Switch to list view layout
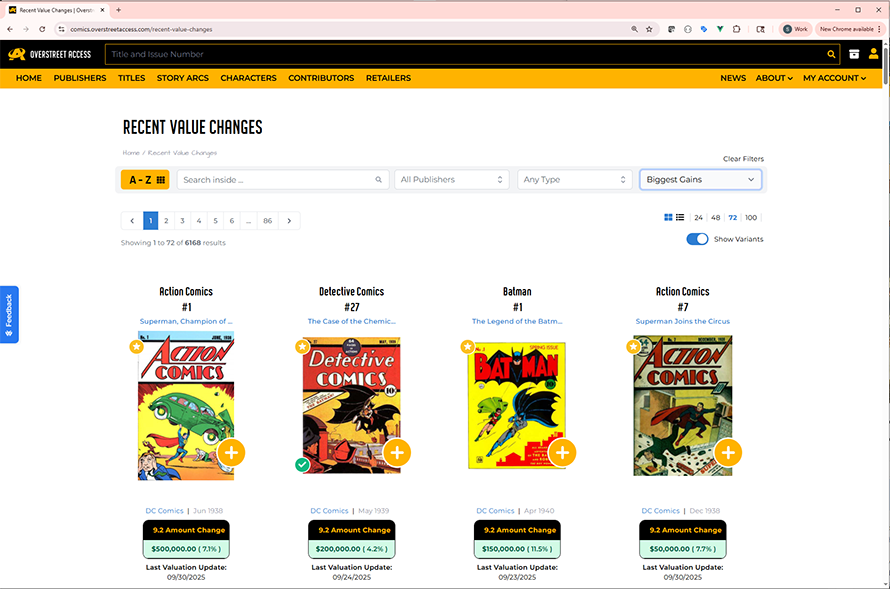 pyautogui.click(x=680, y=217)
